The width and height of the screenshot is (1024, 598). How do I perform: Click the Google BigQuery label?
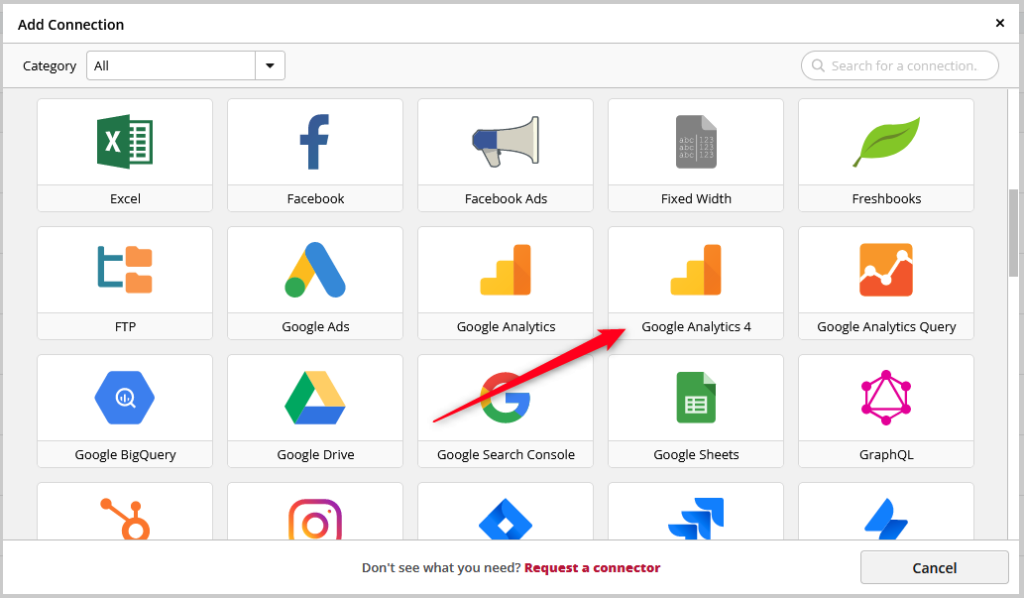click(x=125, y=454)
